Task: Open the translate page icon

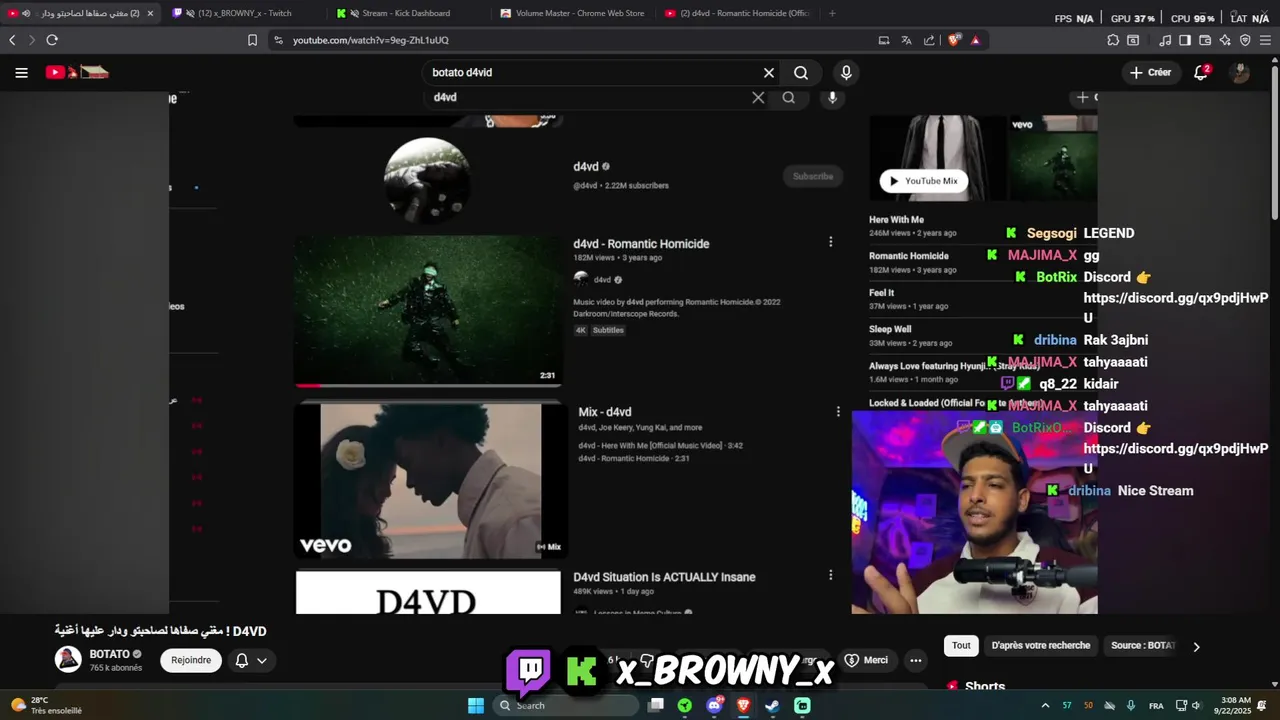Action: (906, 40)
